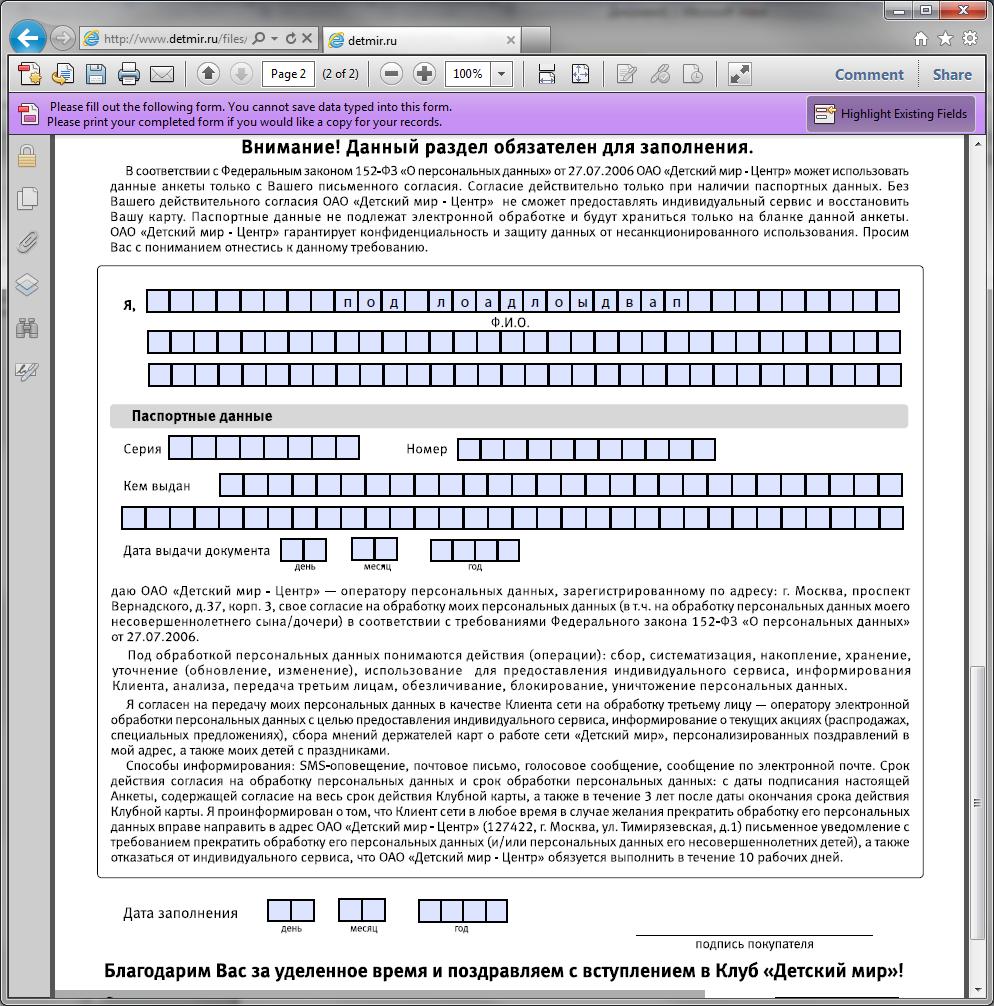Click the 100% zoom value field
This screenshot has height=1006, width=994.
[x=468, y=74]
